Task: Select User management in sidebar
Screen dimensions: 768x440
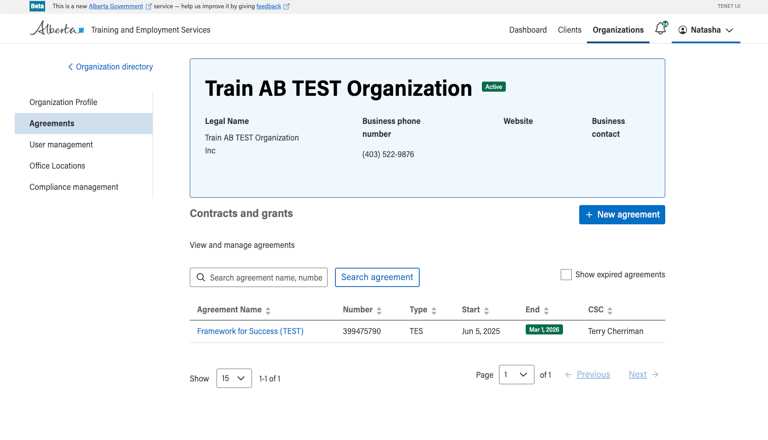Action: pos(61,145)
